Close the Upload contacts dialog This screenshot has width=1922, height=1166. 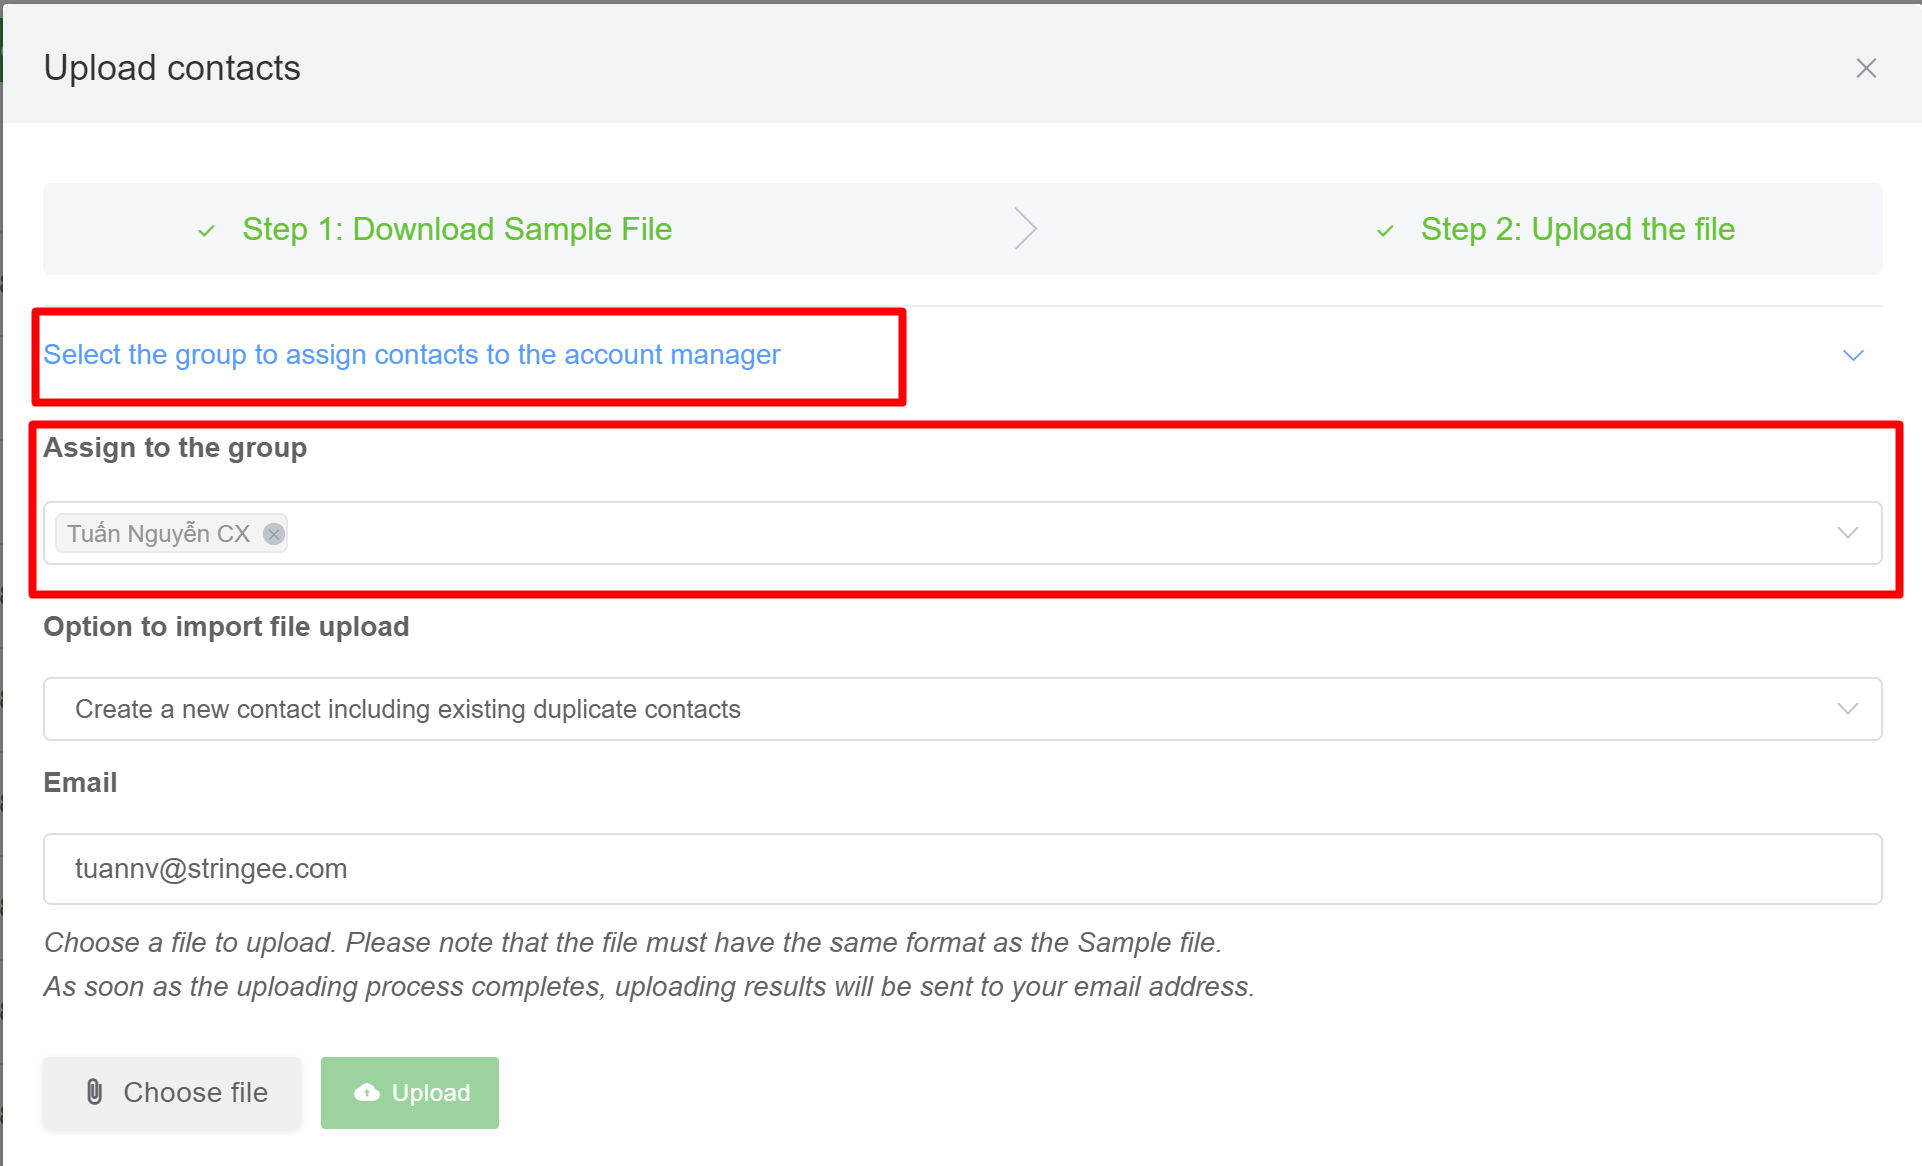(1865, 68)
